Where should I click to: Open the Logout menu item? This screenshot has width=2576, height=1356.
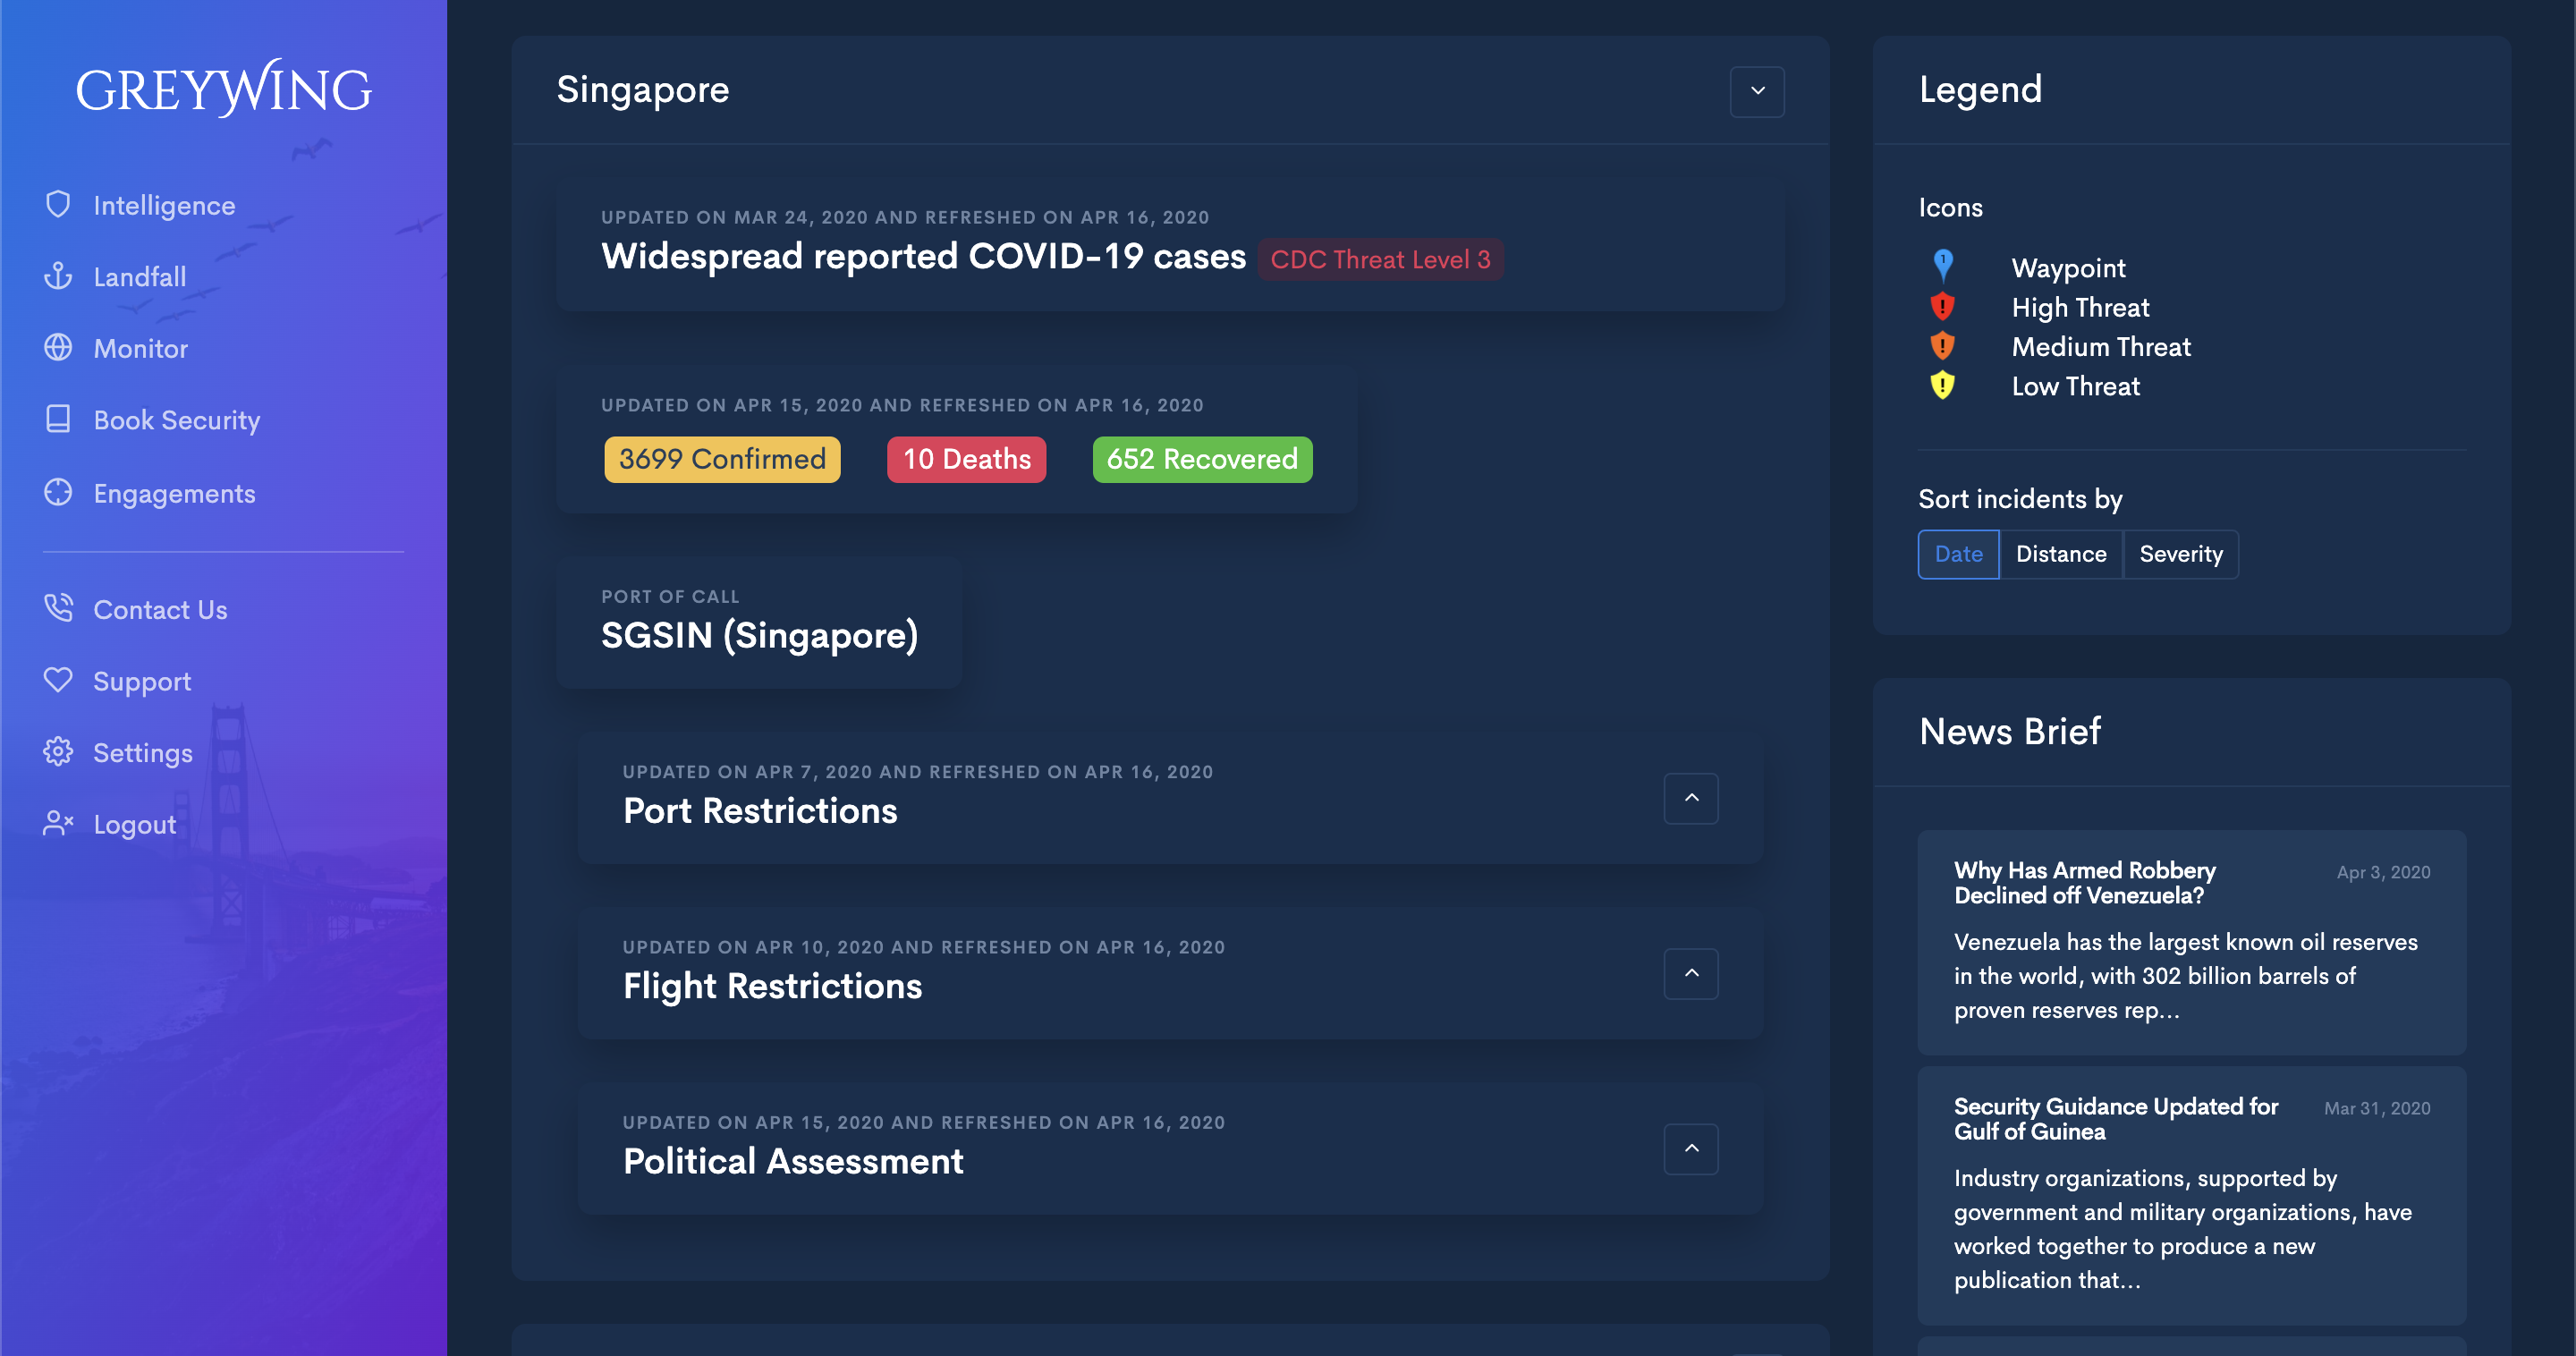tap(134, 825)
